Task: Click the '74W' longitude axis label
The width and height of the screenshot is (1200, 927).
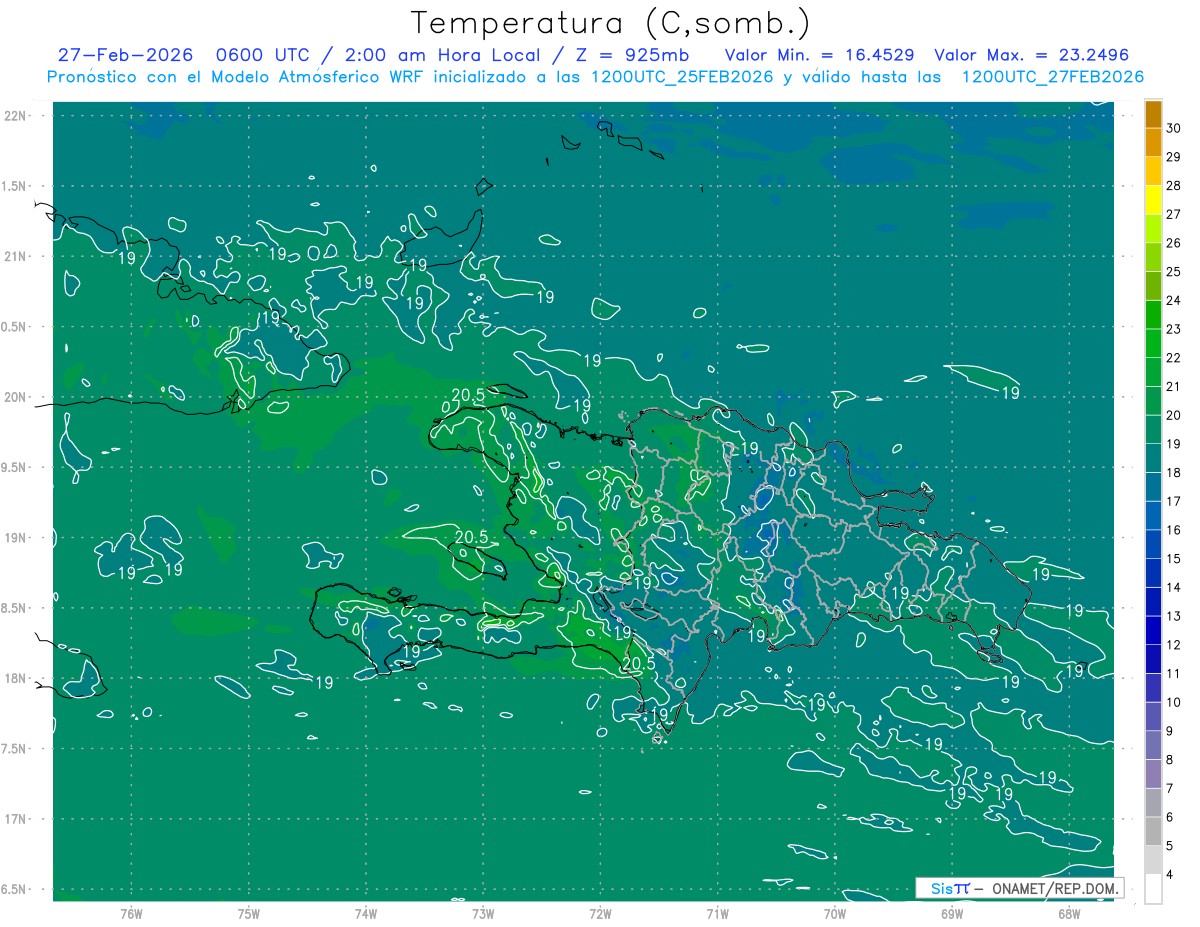Action: 366,913
